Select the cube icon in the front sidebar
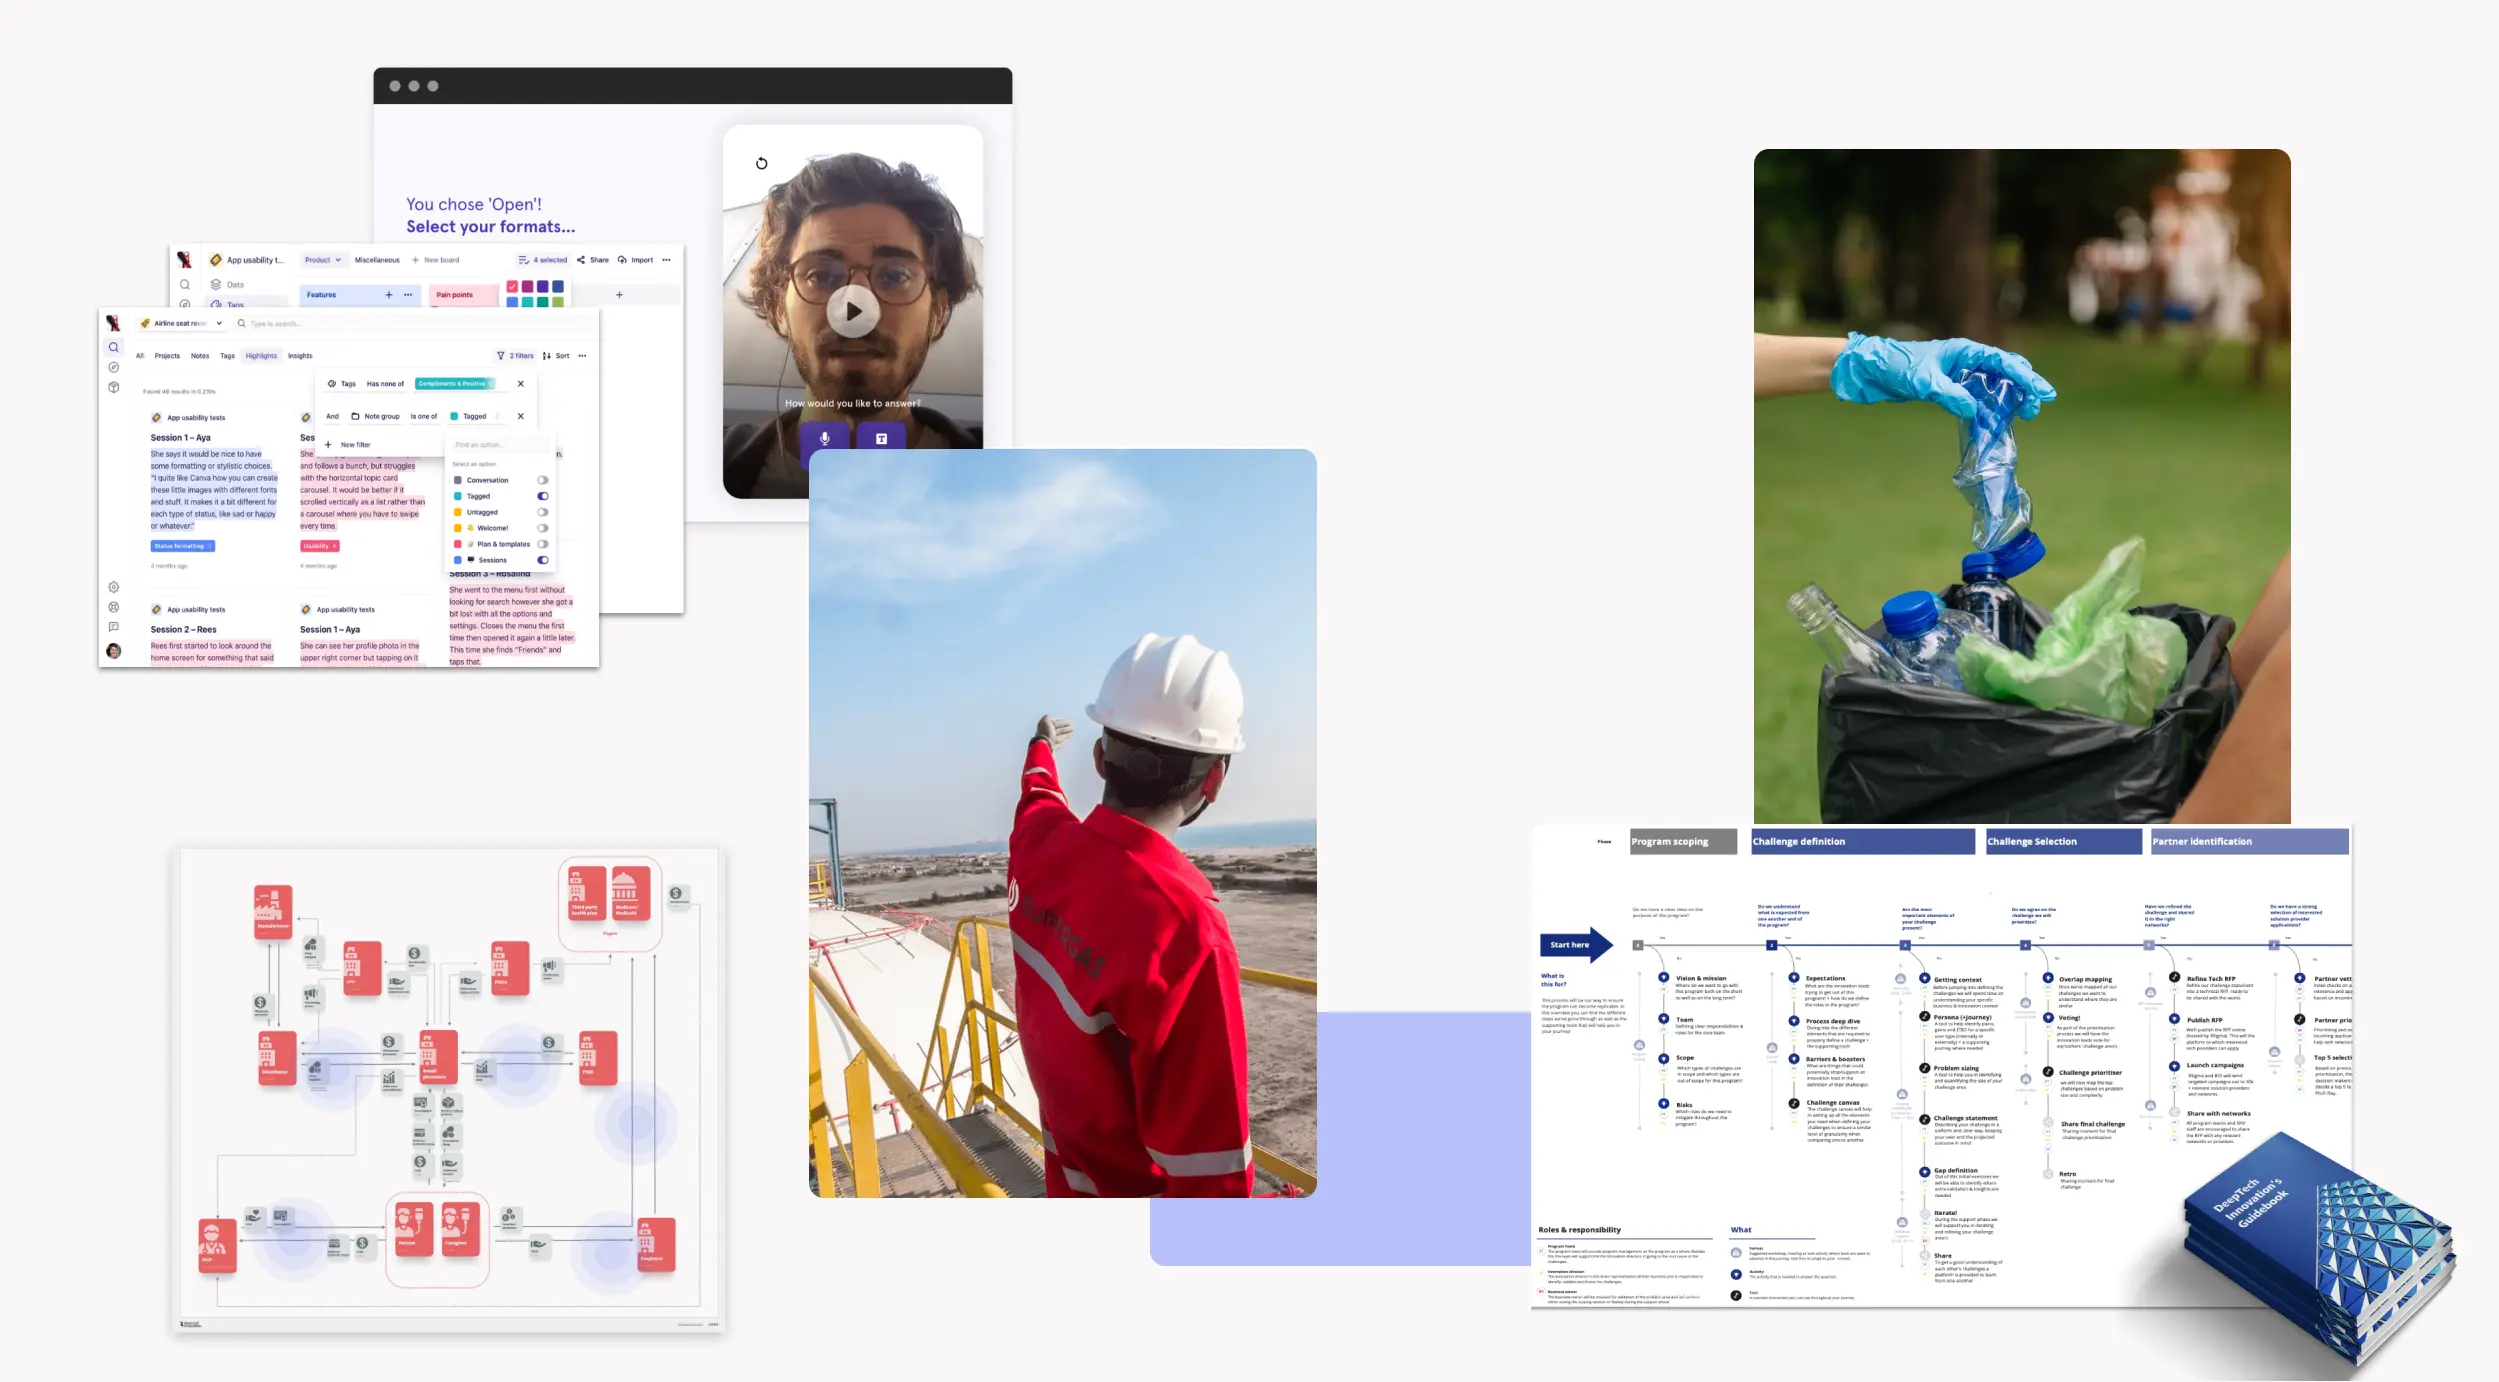This screenshot has height=1382, width=2499. tap(114, 387)
